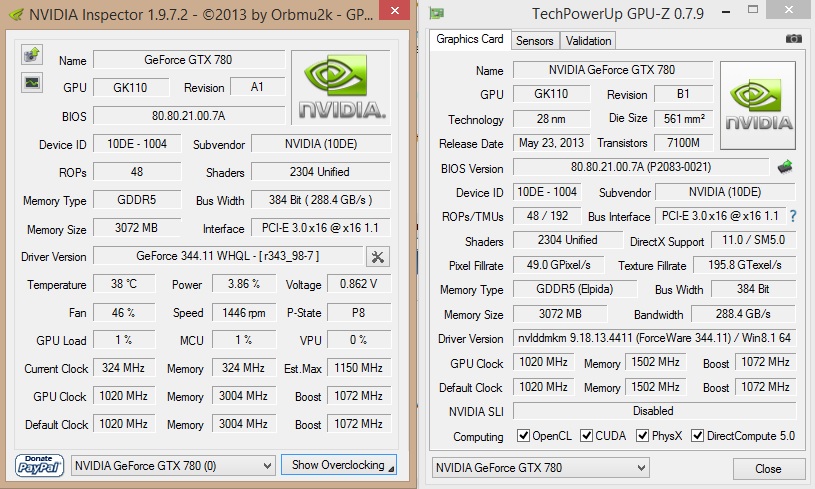Open the sensor monitoring graph icon in NVIDIA Inspector
The image size is (815, 489).
click(x=32, y=83)
